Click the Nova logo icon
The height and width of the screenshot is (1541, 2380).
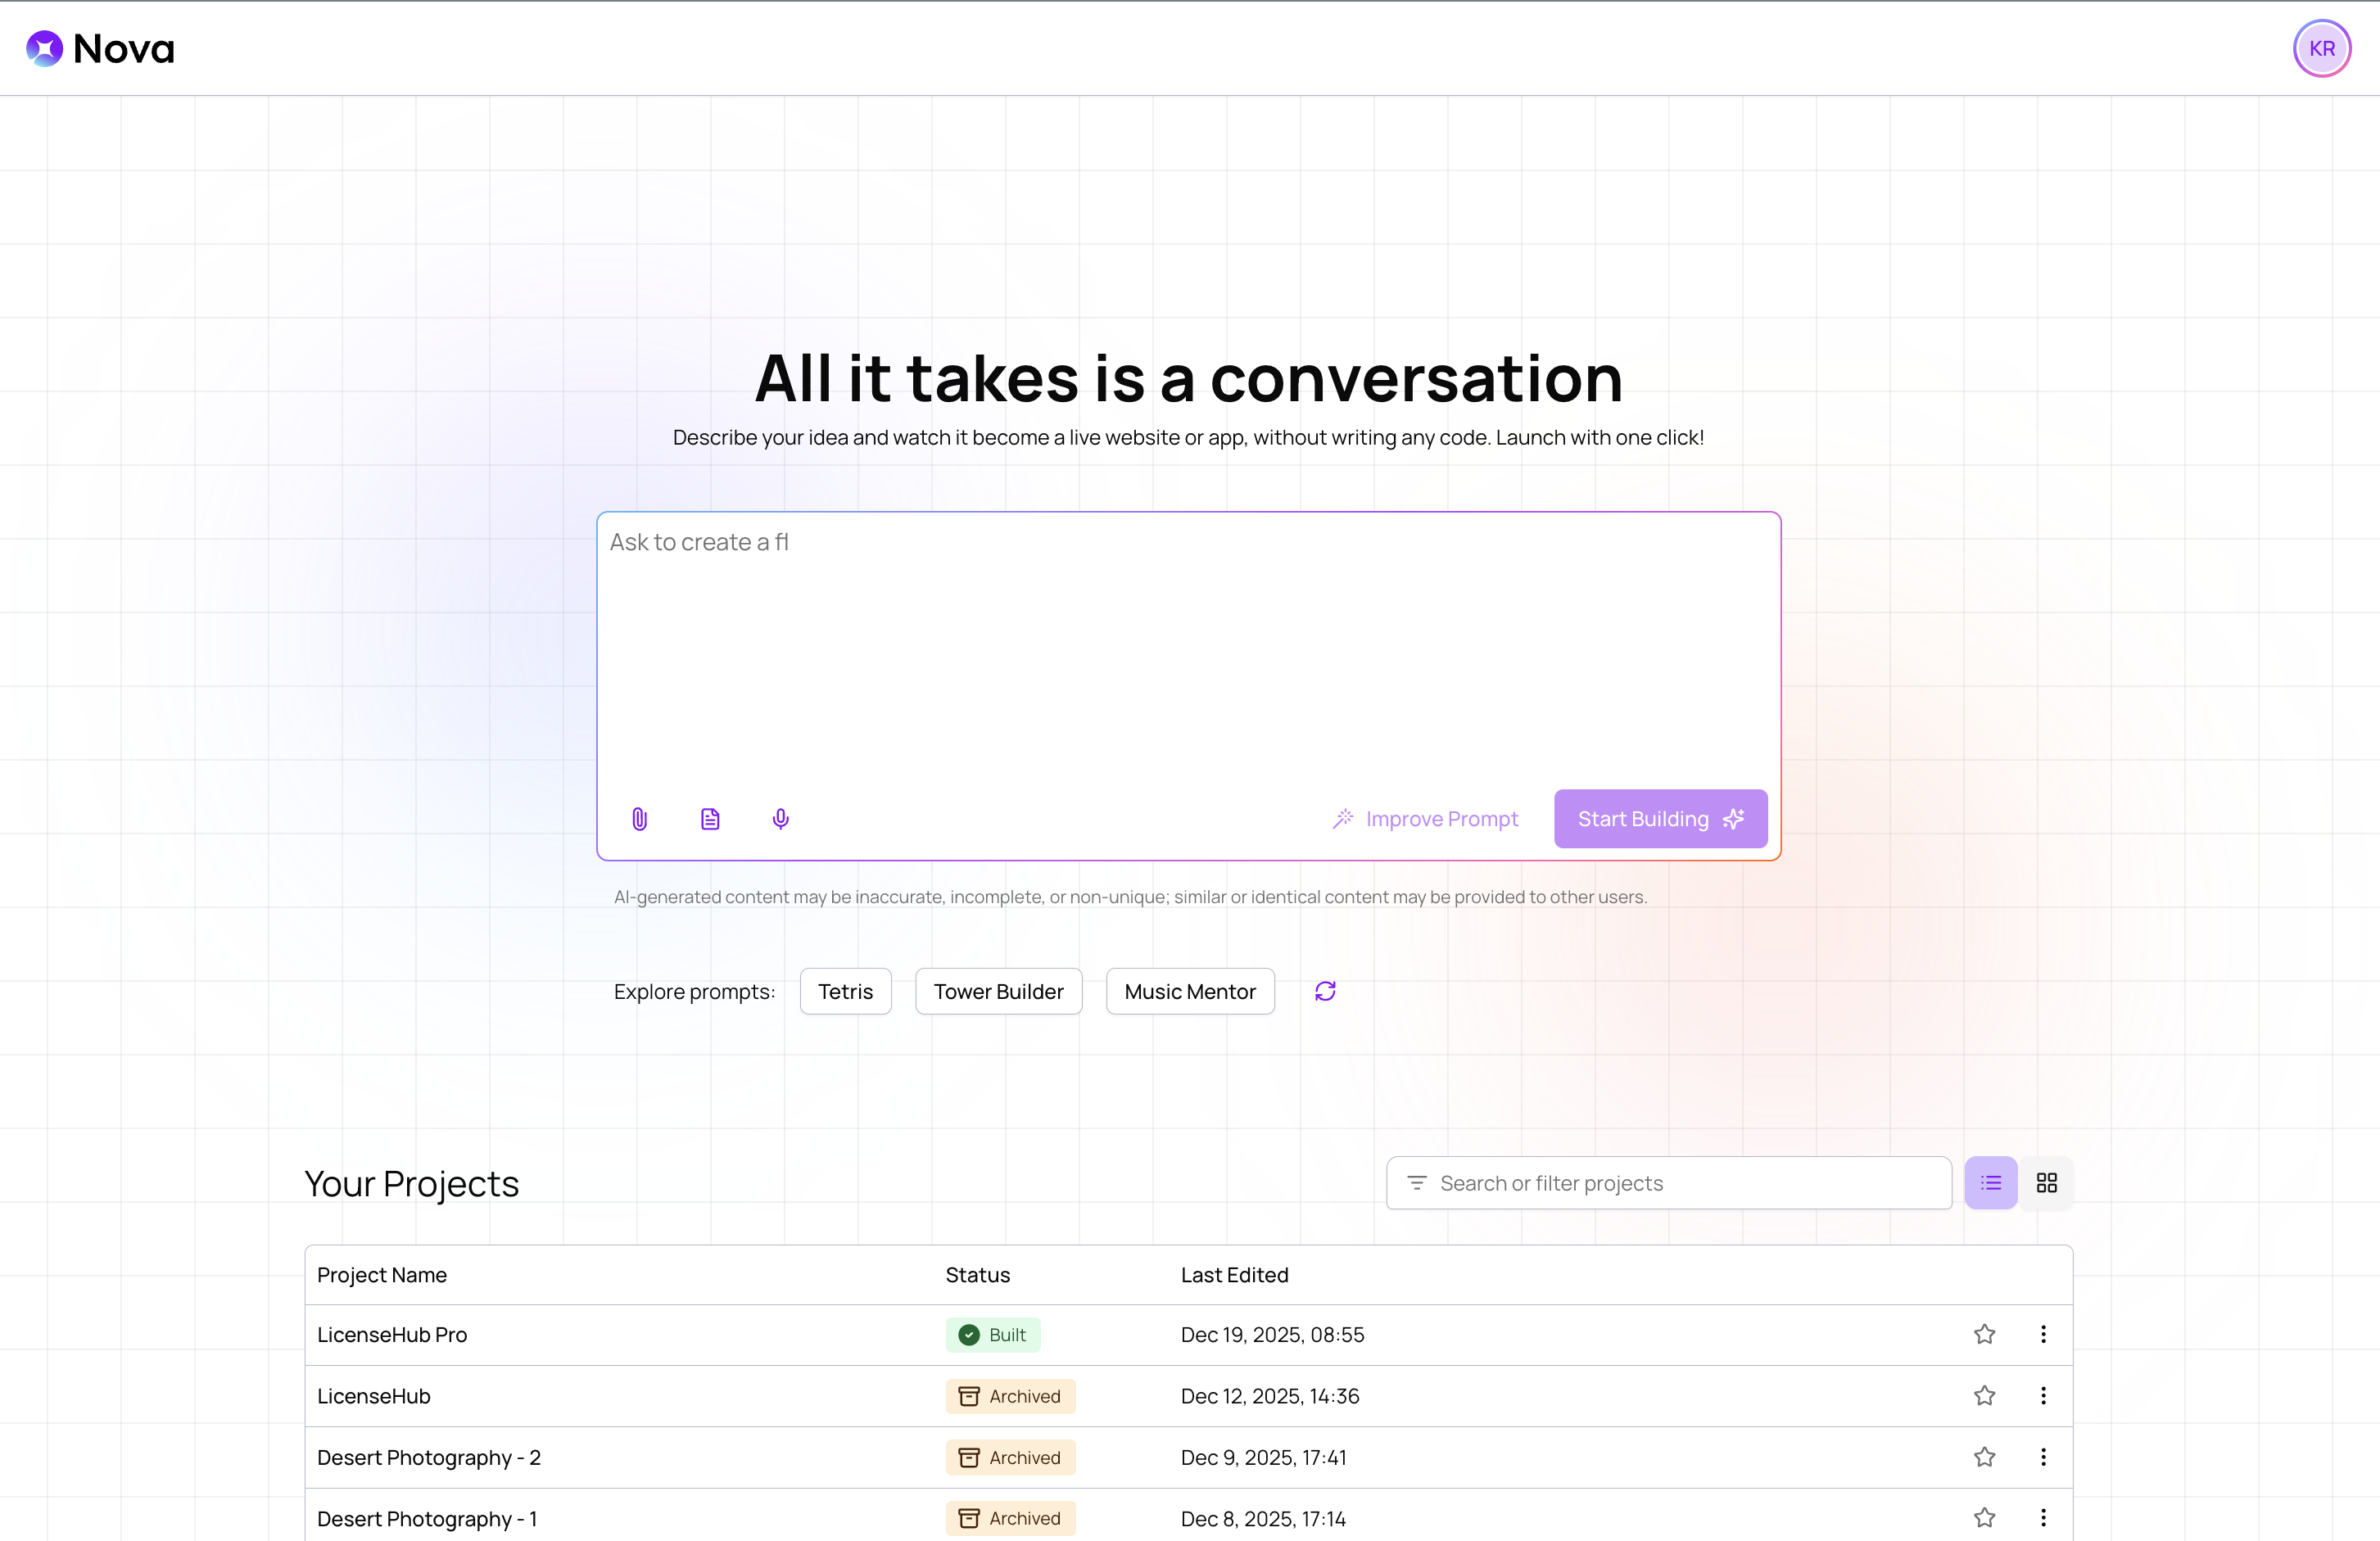tap(44, 48)
